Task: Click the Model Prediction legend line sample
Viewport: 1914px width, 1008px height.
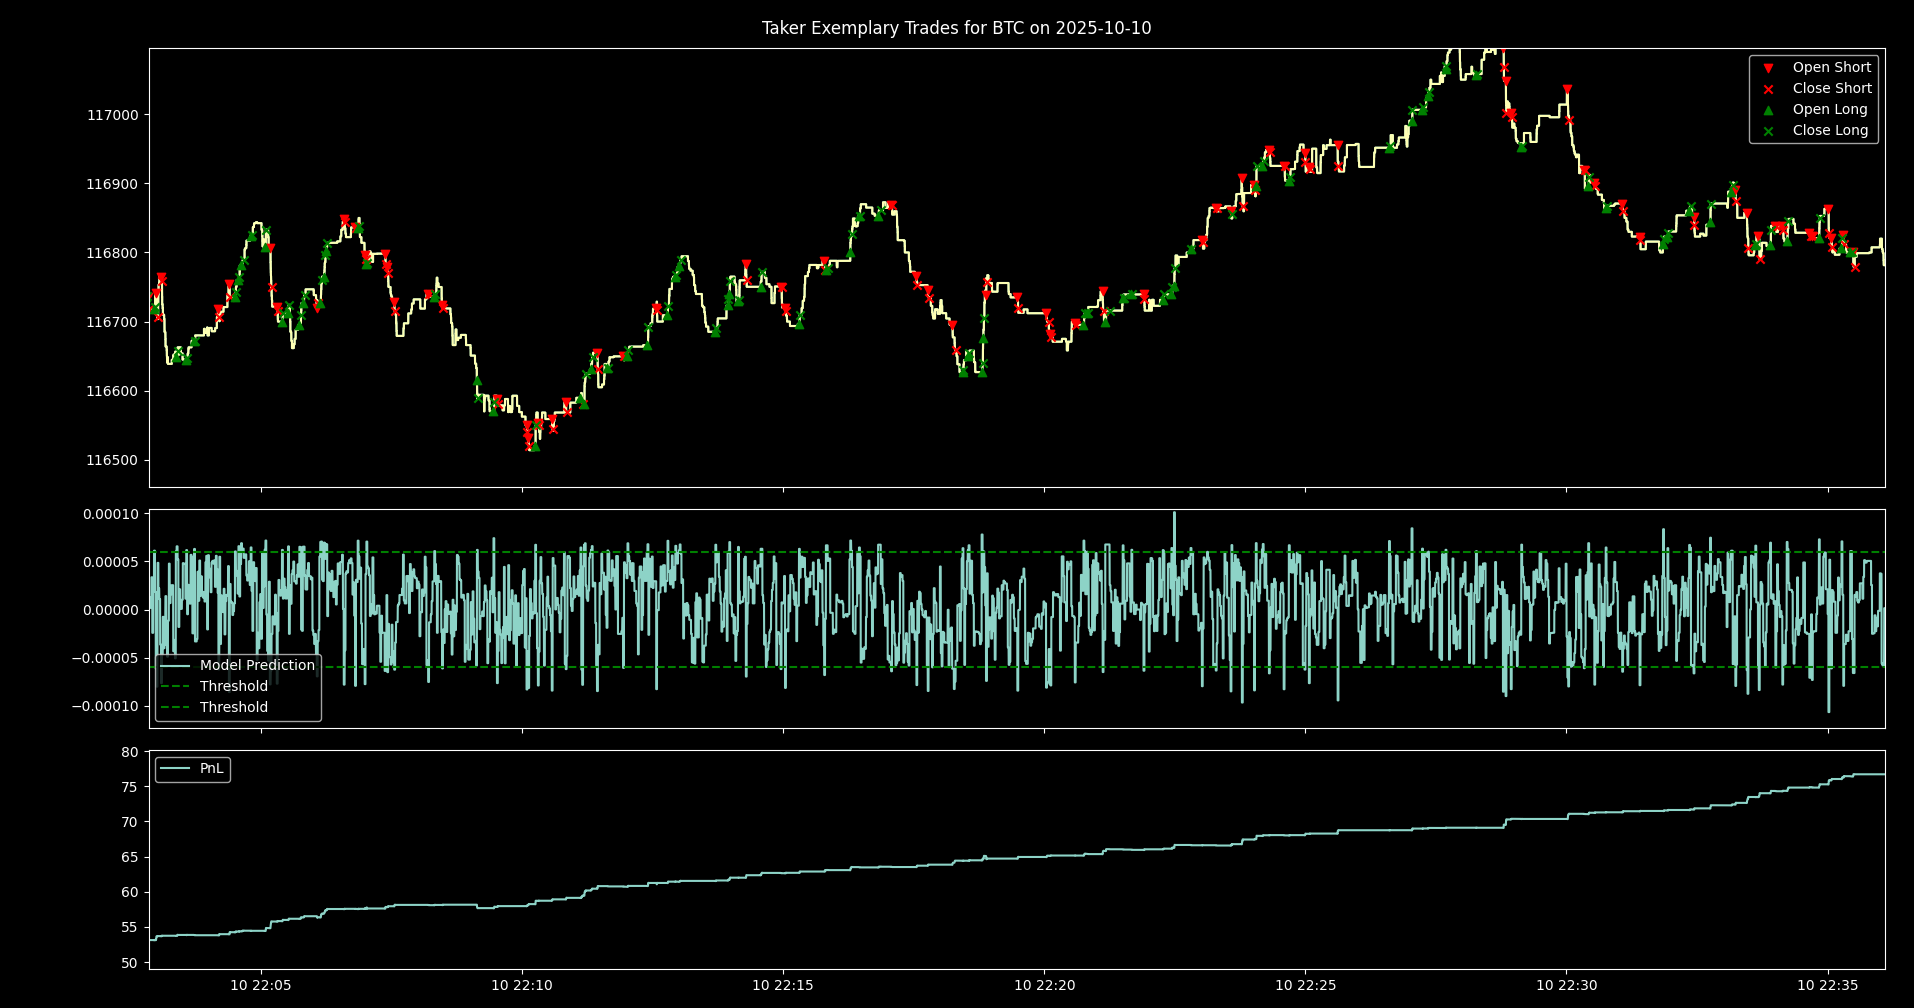Action: [175, 666]
